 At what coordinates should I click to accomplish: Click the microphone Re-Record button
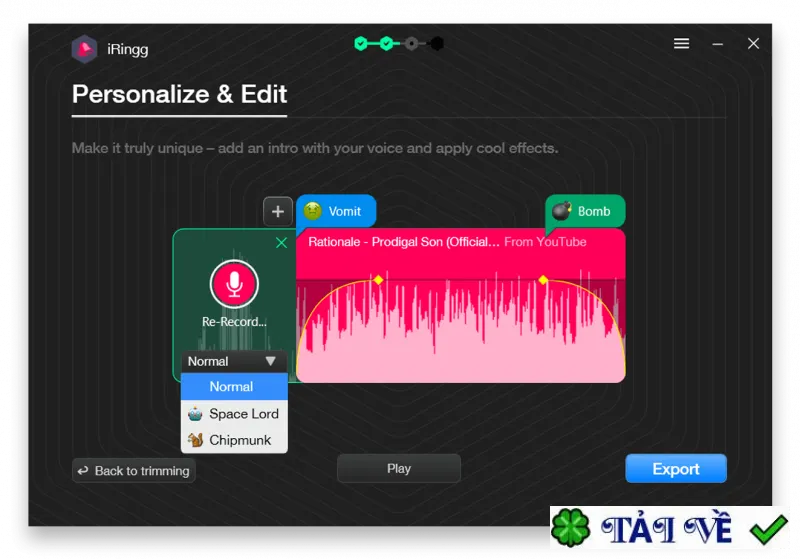(x=234, y=284)
